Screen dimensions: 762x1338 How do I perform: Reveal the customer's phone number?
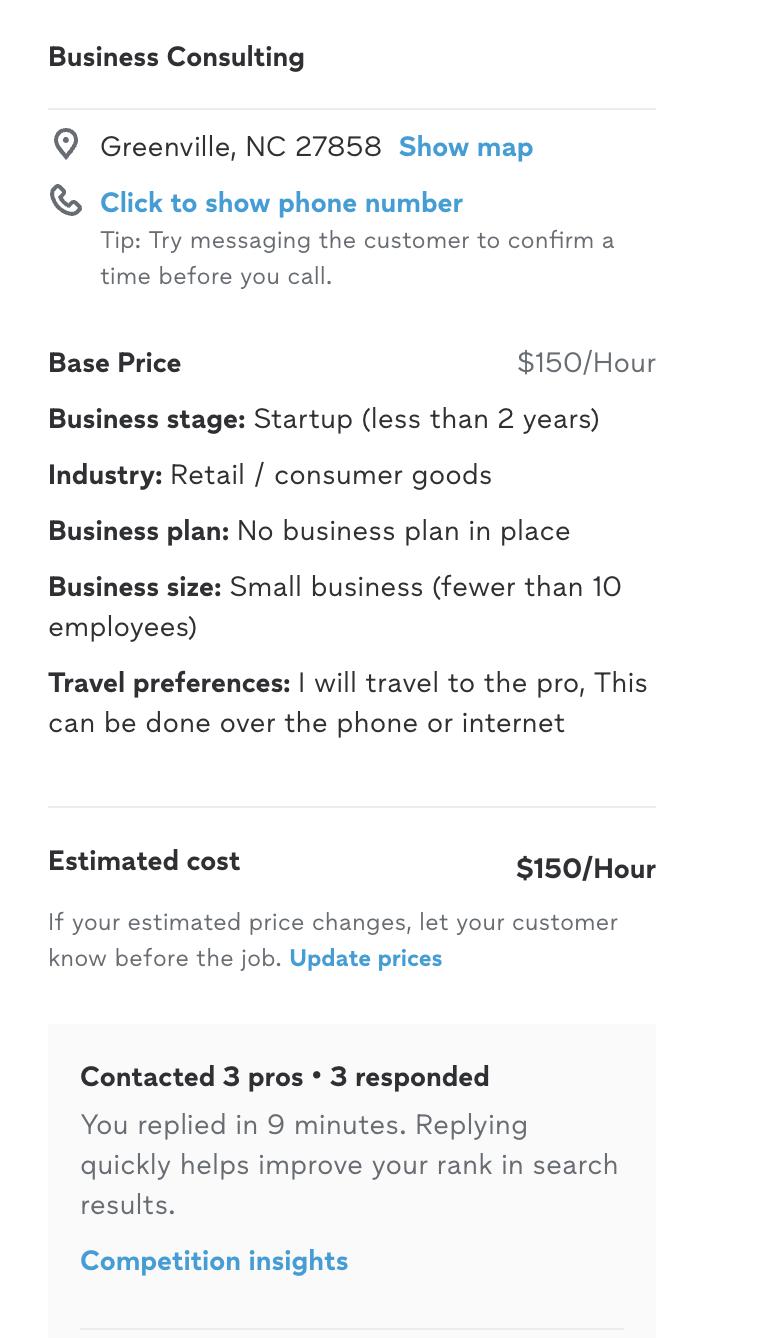(x=281, y=203)
